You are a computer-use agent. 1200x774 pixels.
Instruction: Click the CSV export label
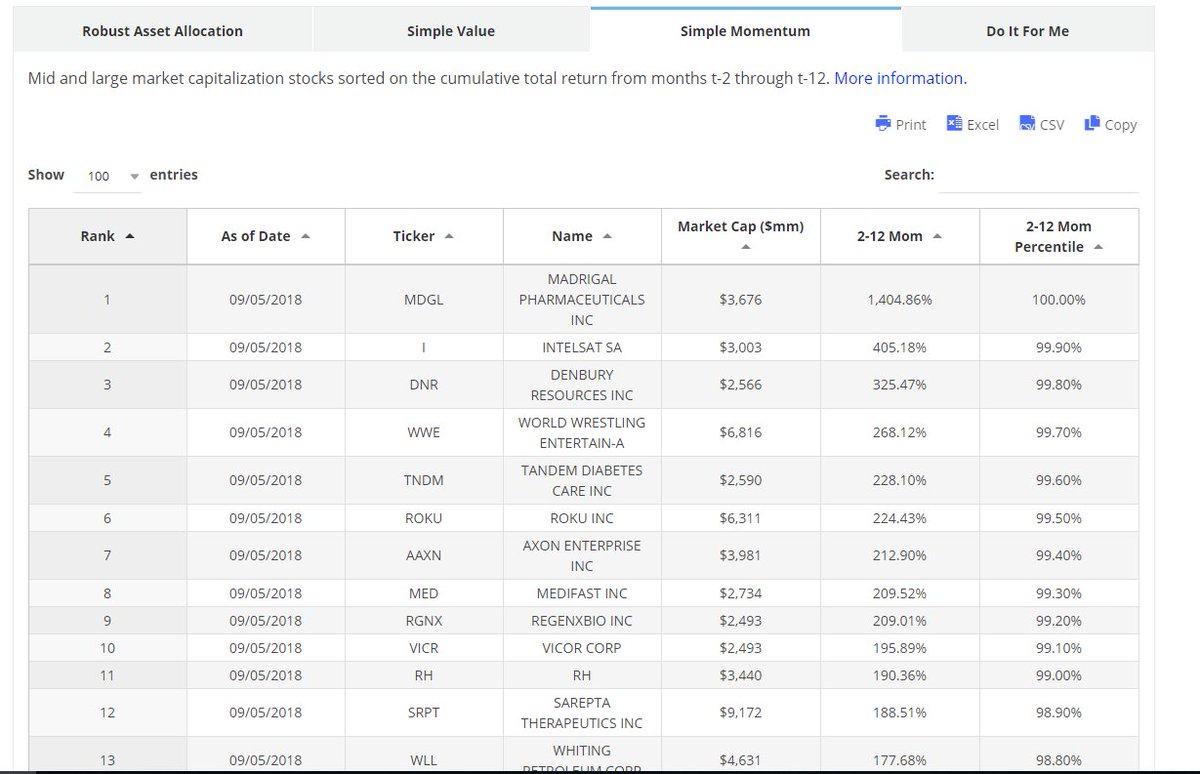pyautogui.click(x=1052, y=125)
